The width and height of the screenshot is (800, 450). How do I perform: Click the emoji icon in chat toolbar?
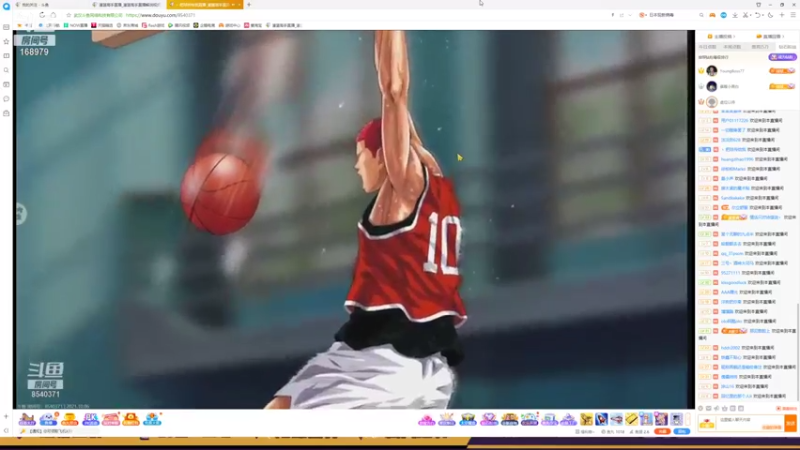pyautogui.click(x=701, y=408)
